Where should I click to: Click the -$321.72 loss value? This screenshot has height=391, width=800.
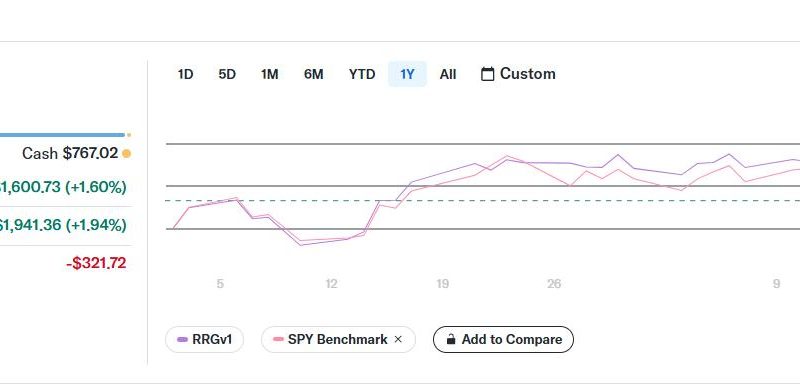click(96, 263)
